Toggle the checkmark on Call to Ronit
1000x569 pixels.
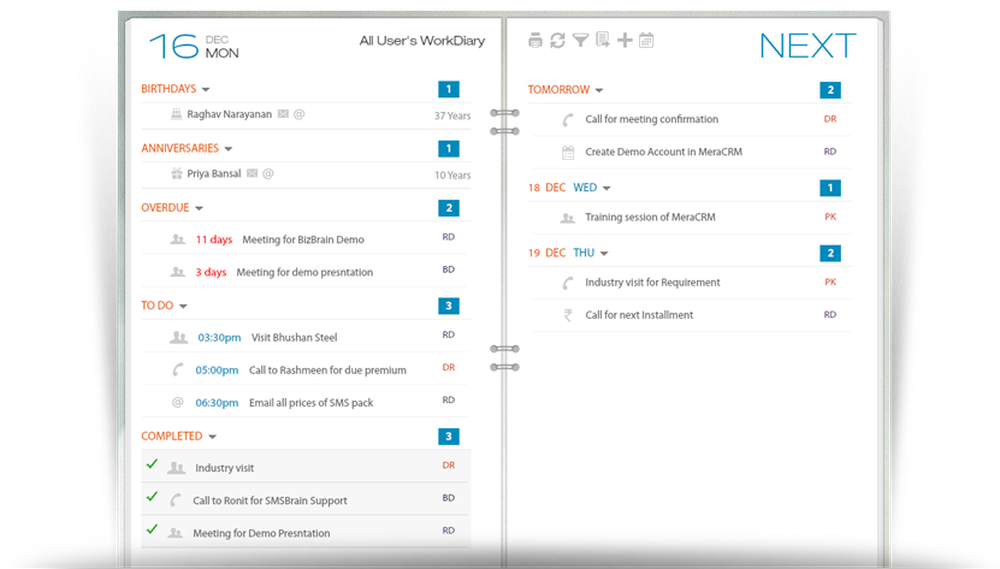[152, 496]
